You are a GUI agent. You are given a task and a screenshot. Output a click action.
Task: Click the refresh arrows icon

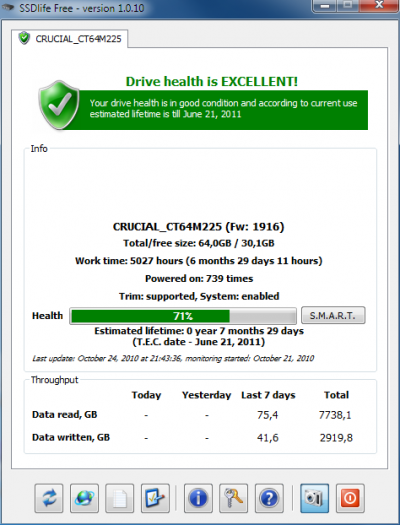pos(49,498)
